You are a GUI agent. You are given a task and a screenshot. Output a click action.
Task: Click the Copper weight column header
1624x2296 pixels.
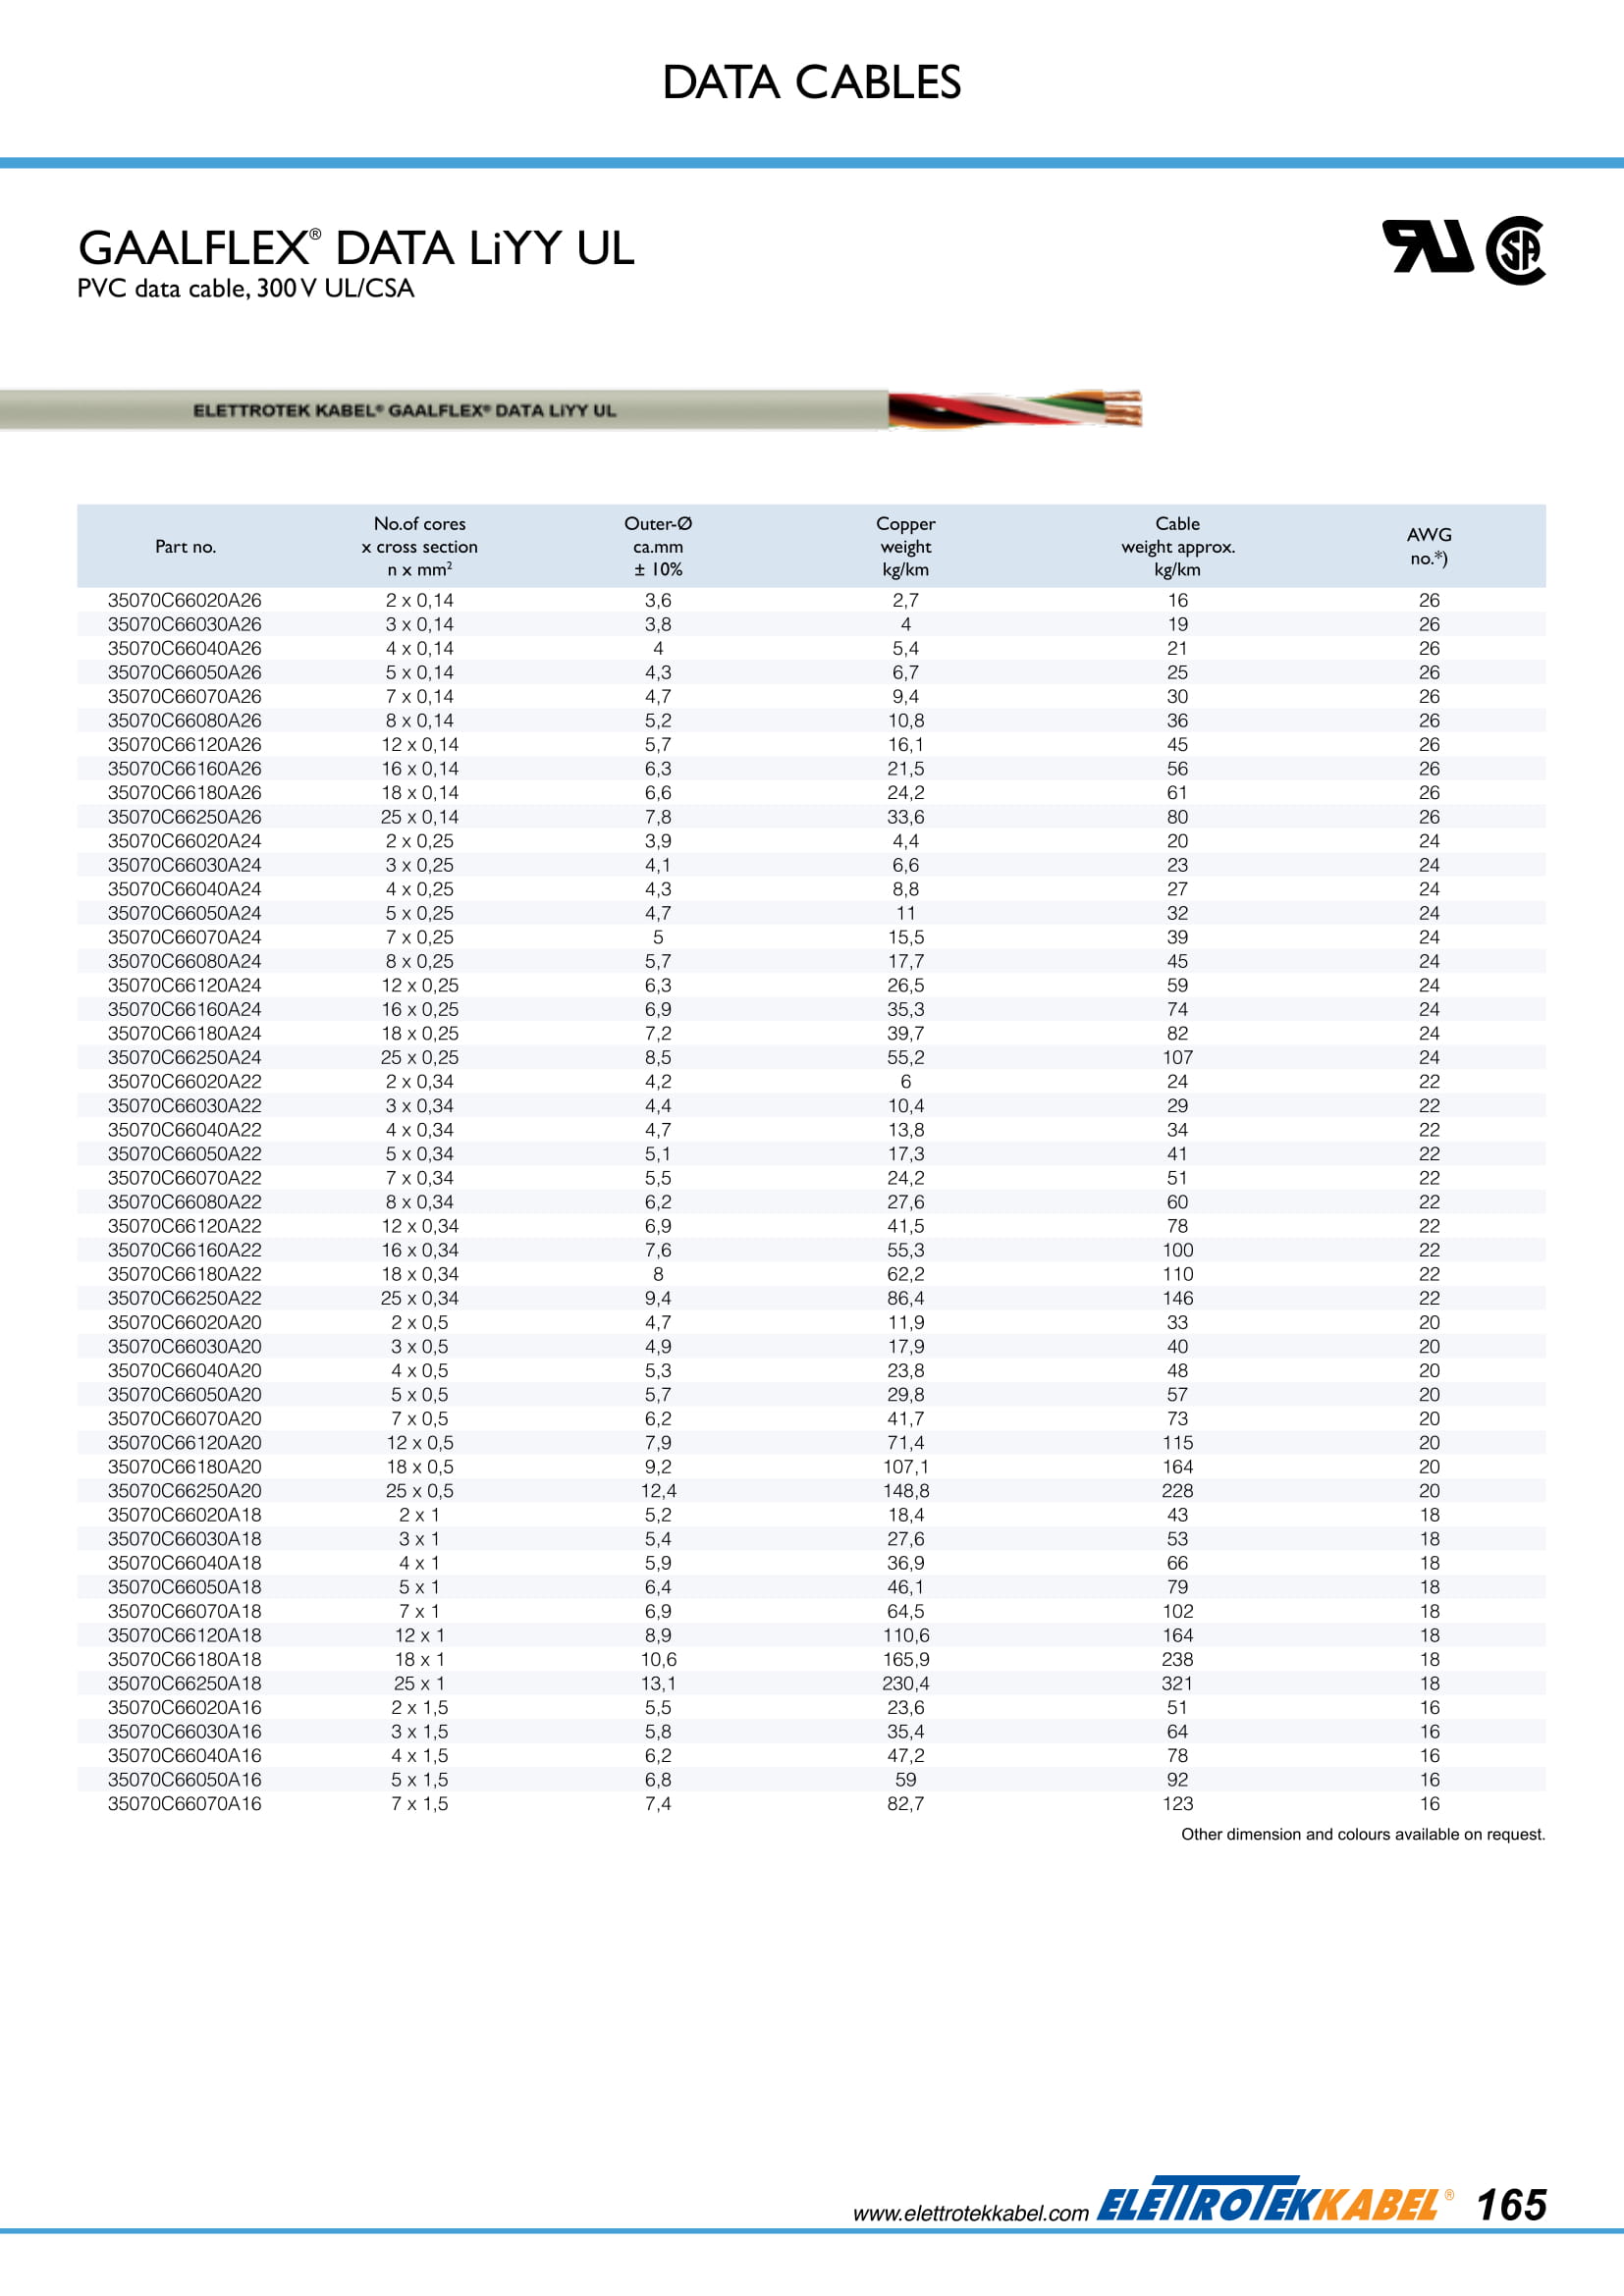pos(906,546)
